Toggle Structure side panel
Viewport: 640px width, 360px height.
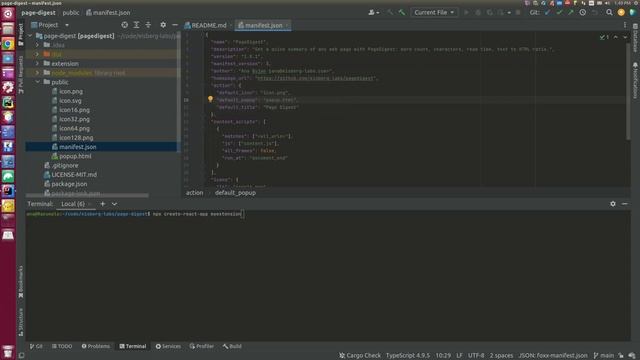(21, 322)
